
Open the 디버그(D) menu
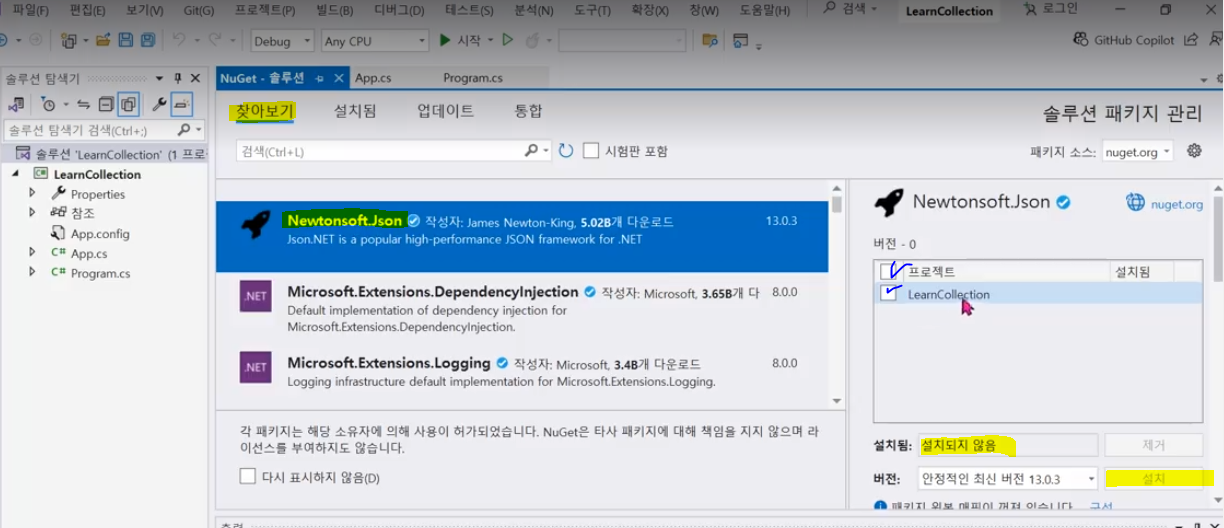coord(399,10)
